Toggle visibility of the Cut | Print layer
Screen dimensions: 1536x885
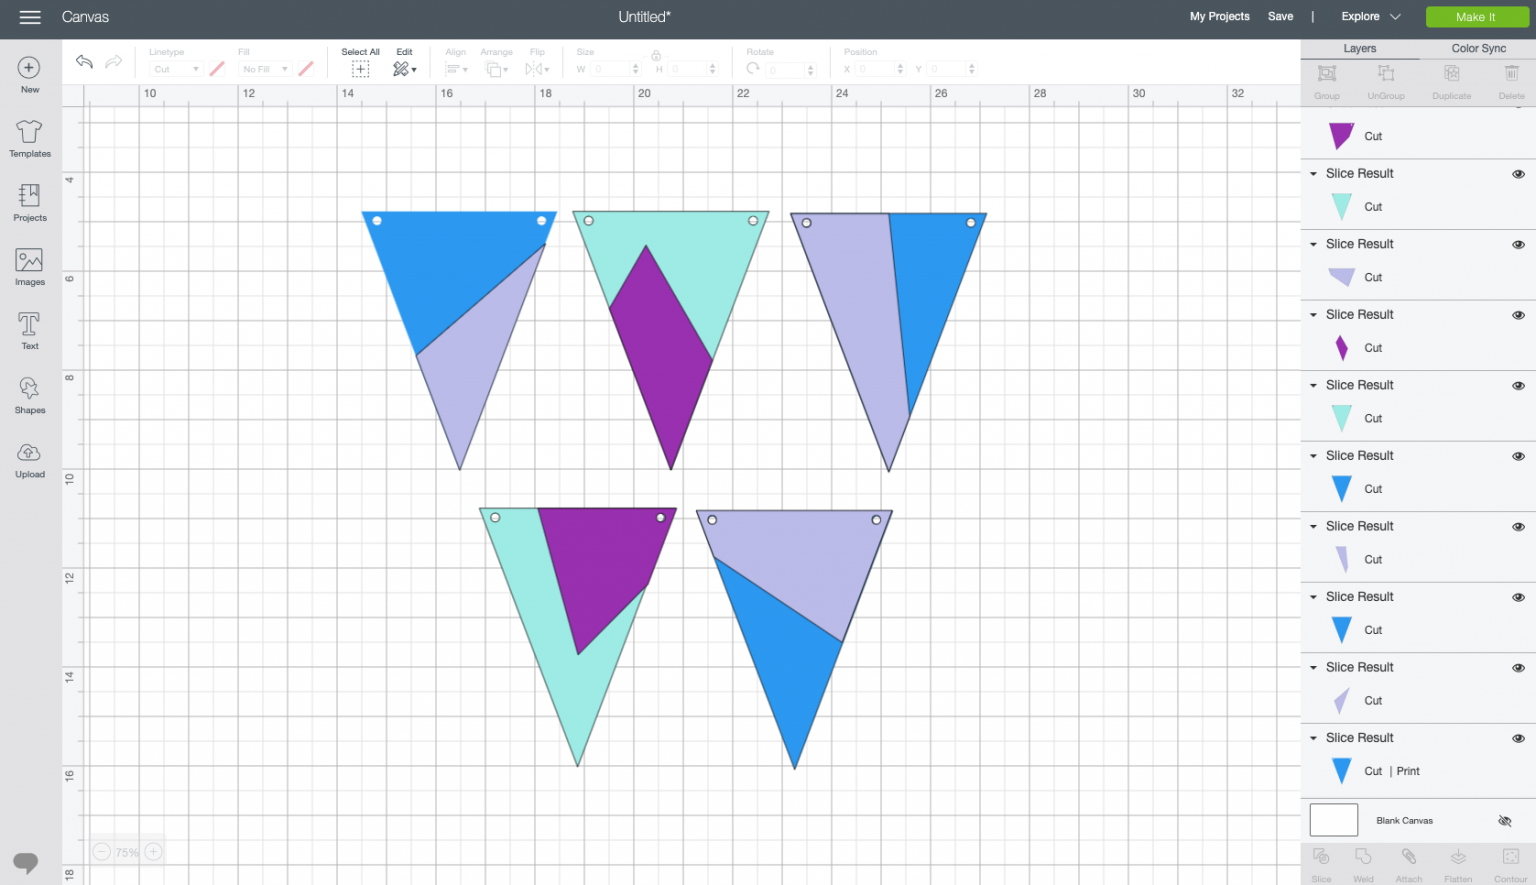1518,739
